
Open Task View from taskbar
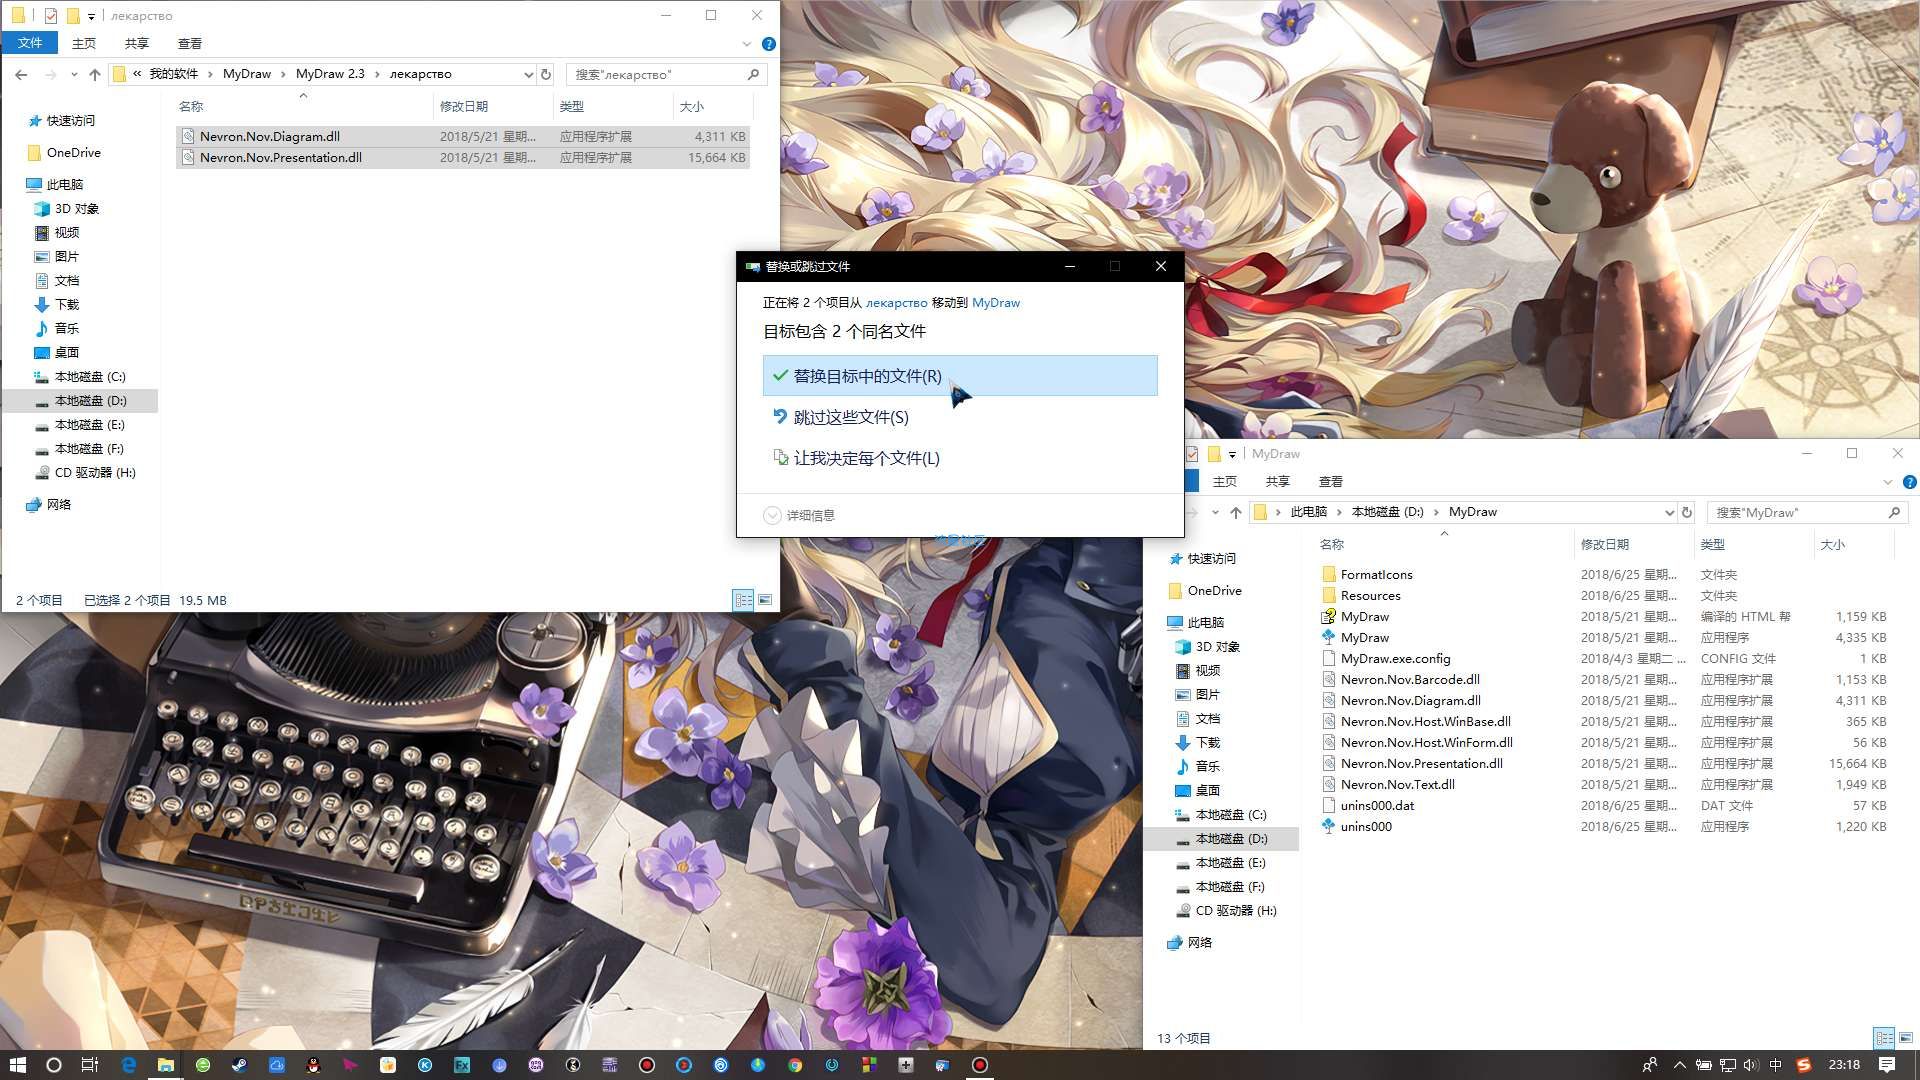90,1065
